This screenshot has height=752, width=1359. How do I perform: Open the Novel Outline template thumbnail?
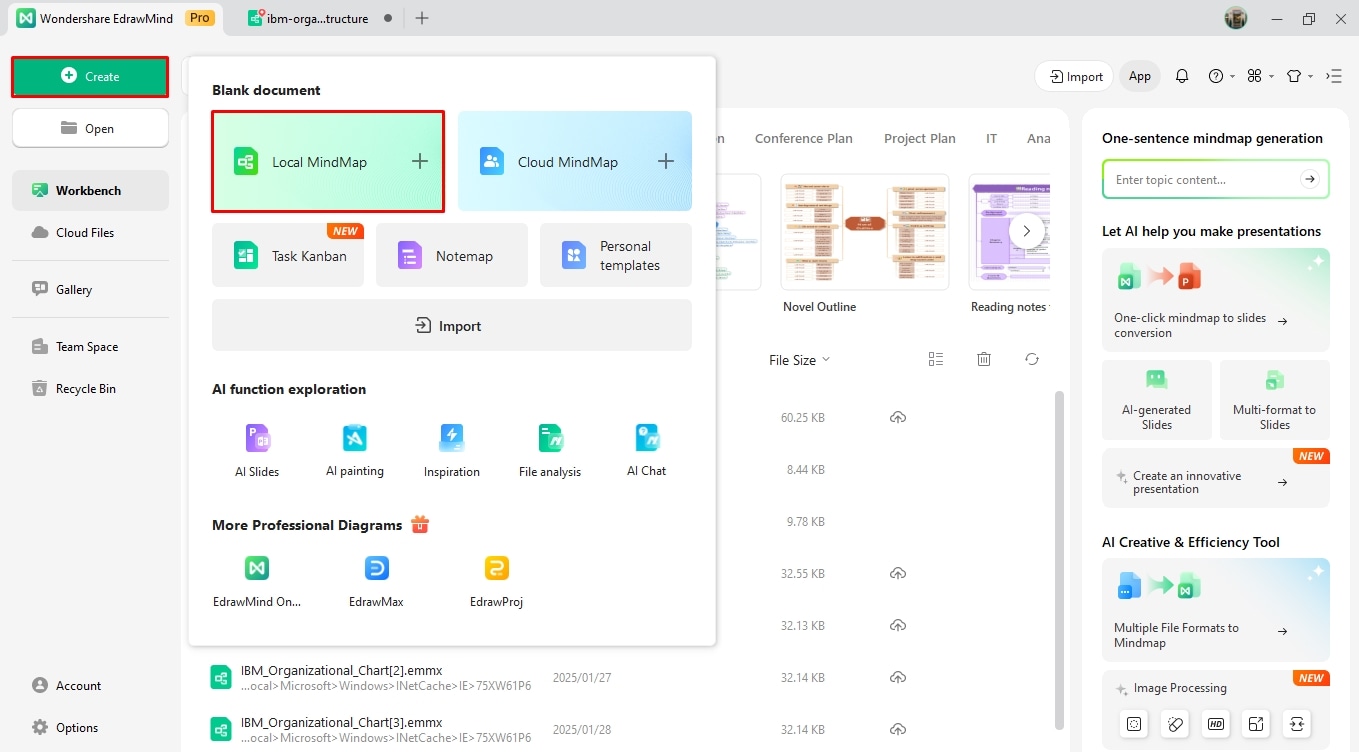tap(865, 232)
